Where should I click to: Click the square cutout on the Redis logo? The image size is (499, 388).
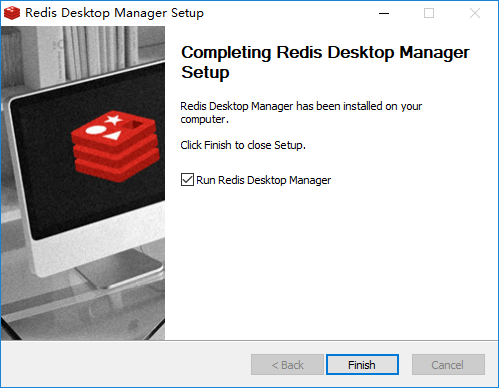tap(134, 125)
